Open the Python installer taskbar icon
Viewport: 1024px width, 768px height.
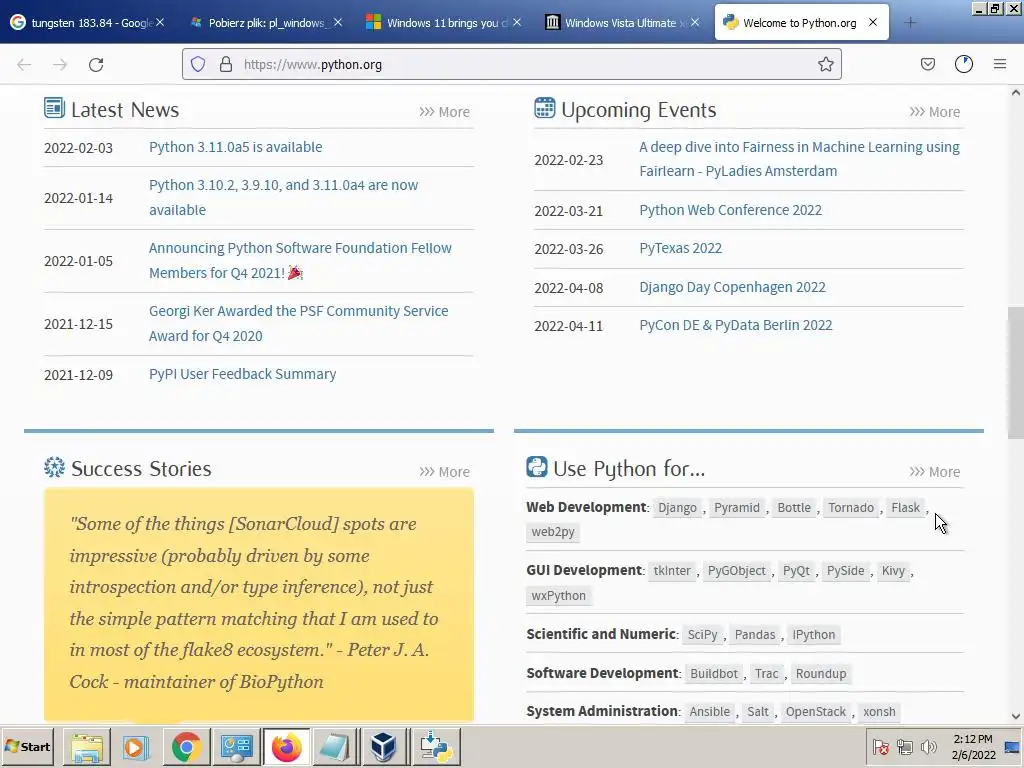(436, 747)
